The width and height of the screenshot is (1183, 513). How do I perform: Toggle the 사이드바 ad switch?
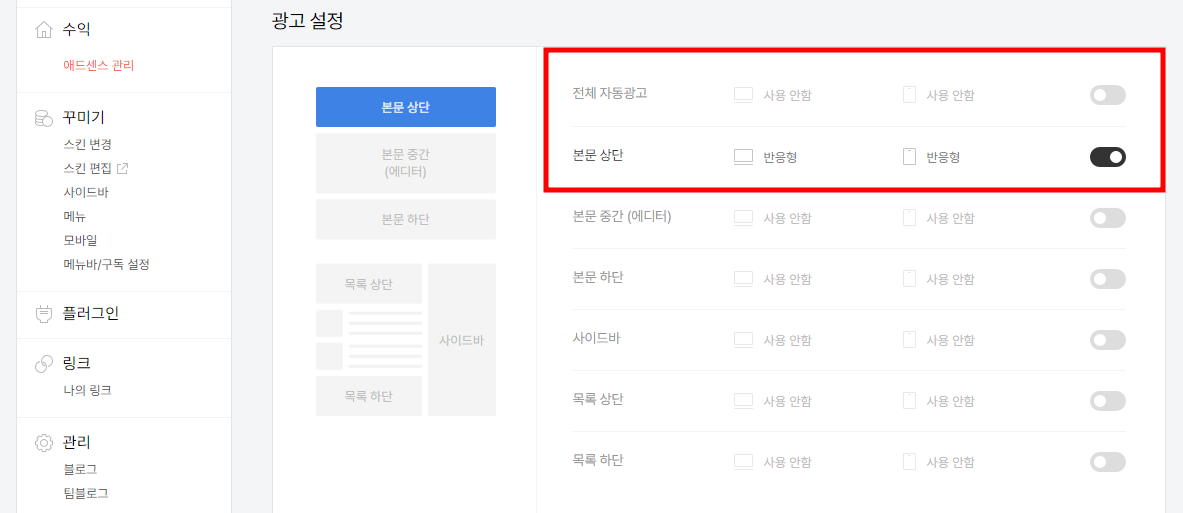[x=1108, y=340]
